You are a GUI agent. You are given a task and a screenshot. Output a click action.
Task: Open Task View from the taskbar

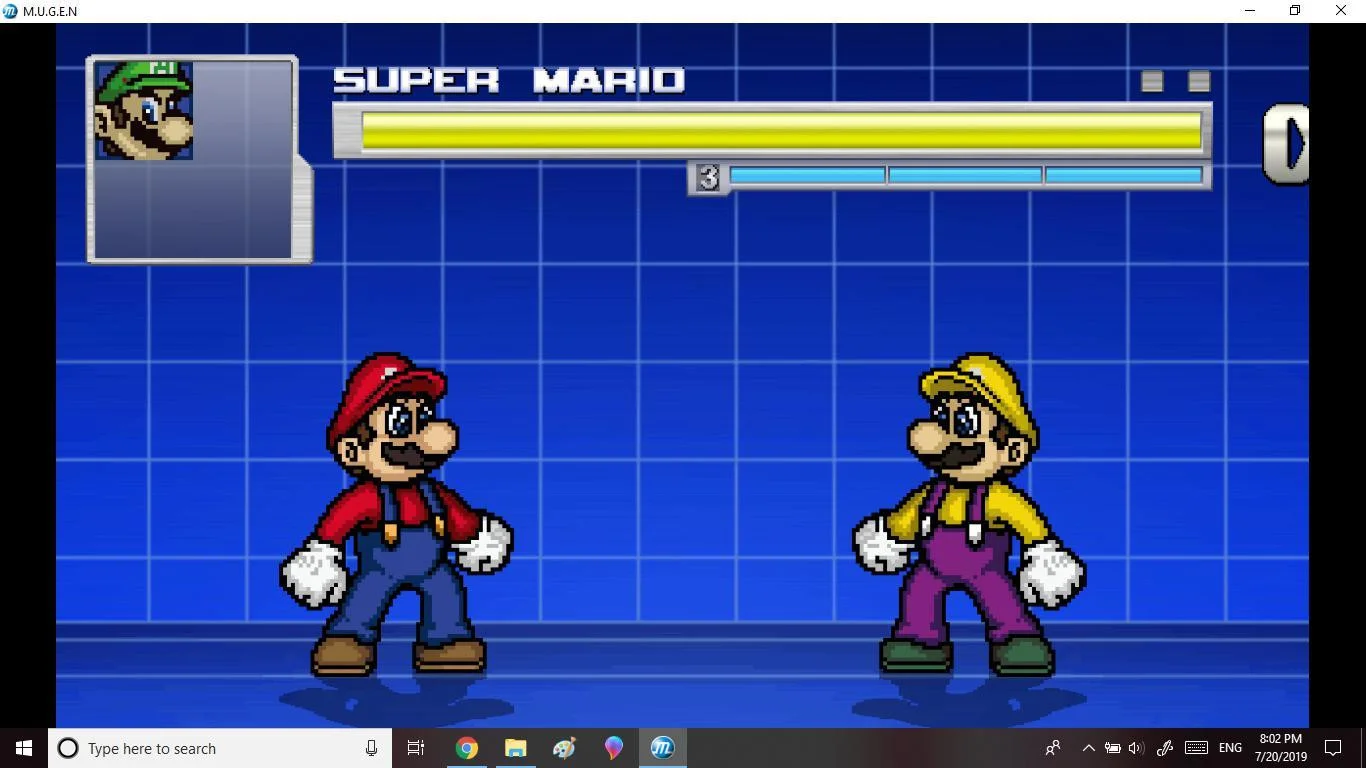[416, 748]
